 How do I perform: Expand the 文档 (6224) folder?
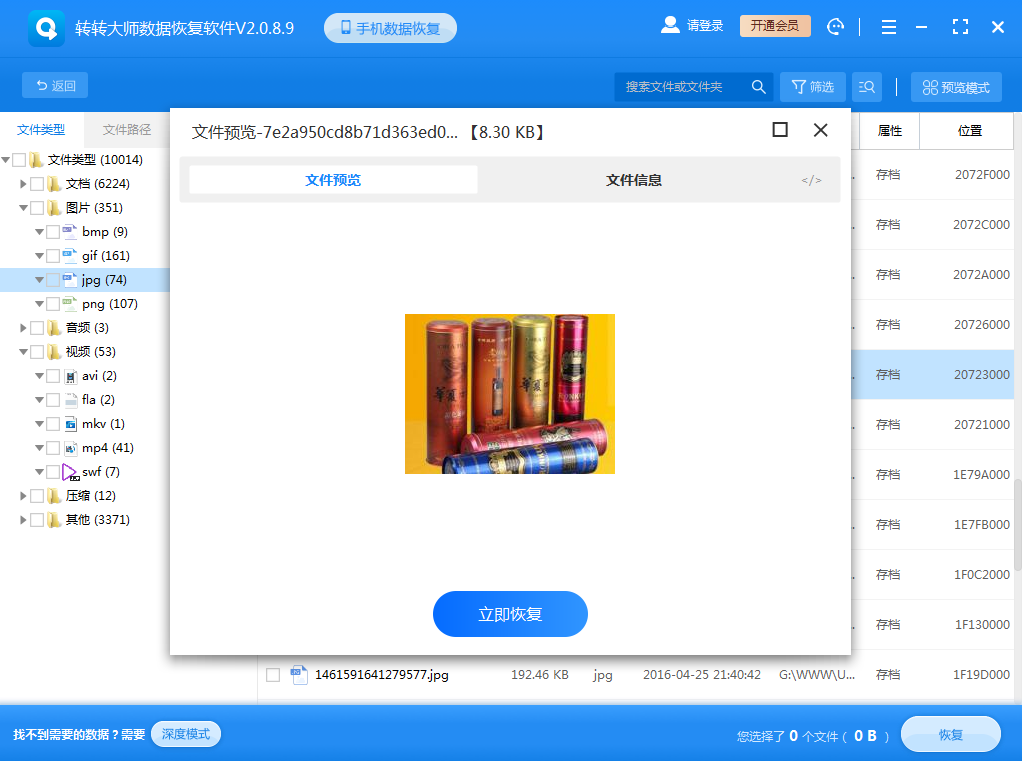22,183
